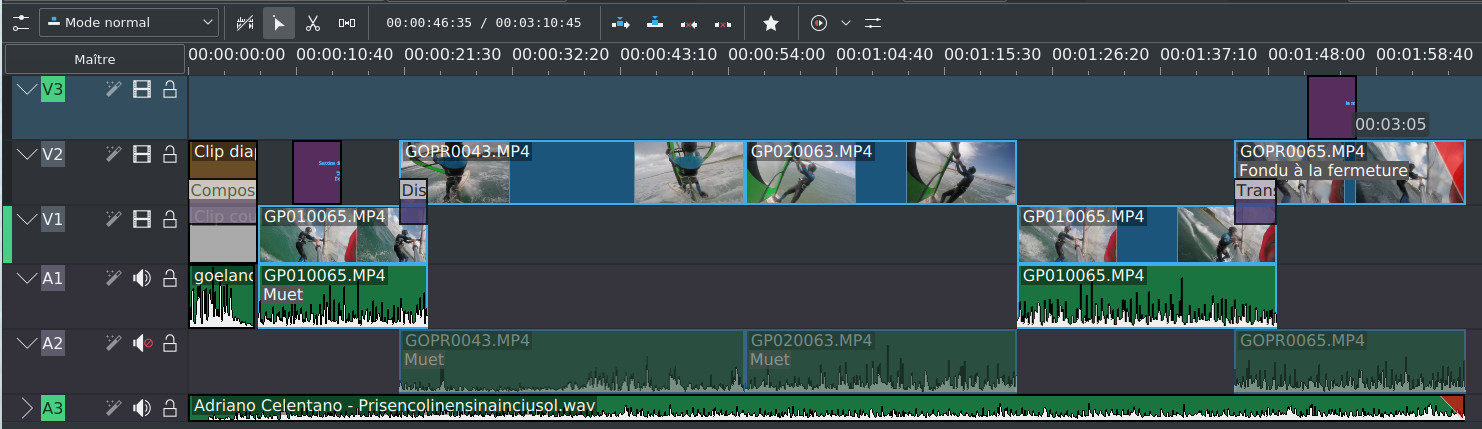This screenshot has width=1482, height=429.
Task: Expand the collapsed A3 track
Action: pyautogui.click(x=26, y=408)
